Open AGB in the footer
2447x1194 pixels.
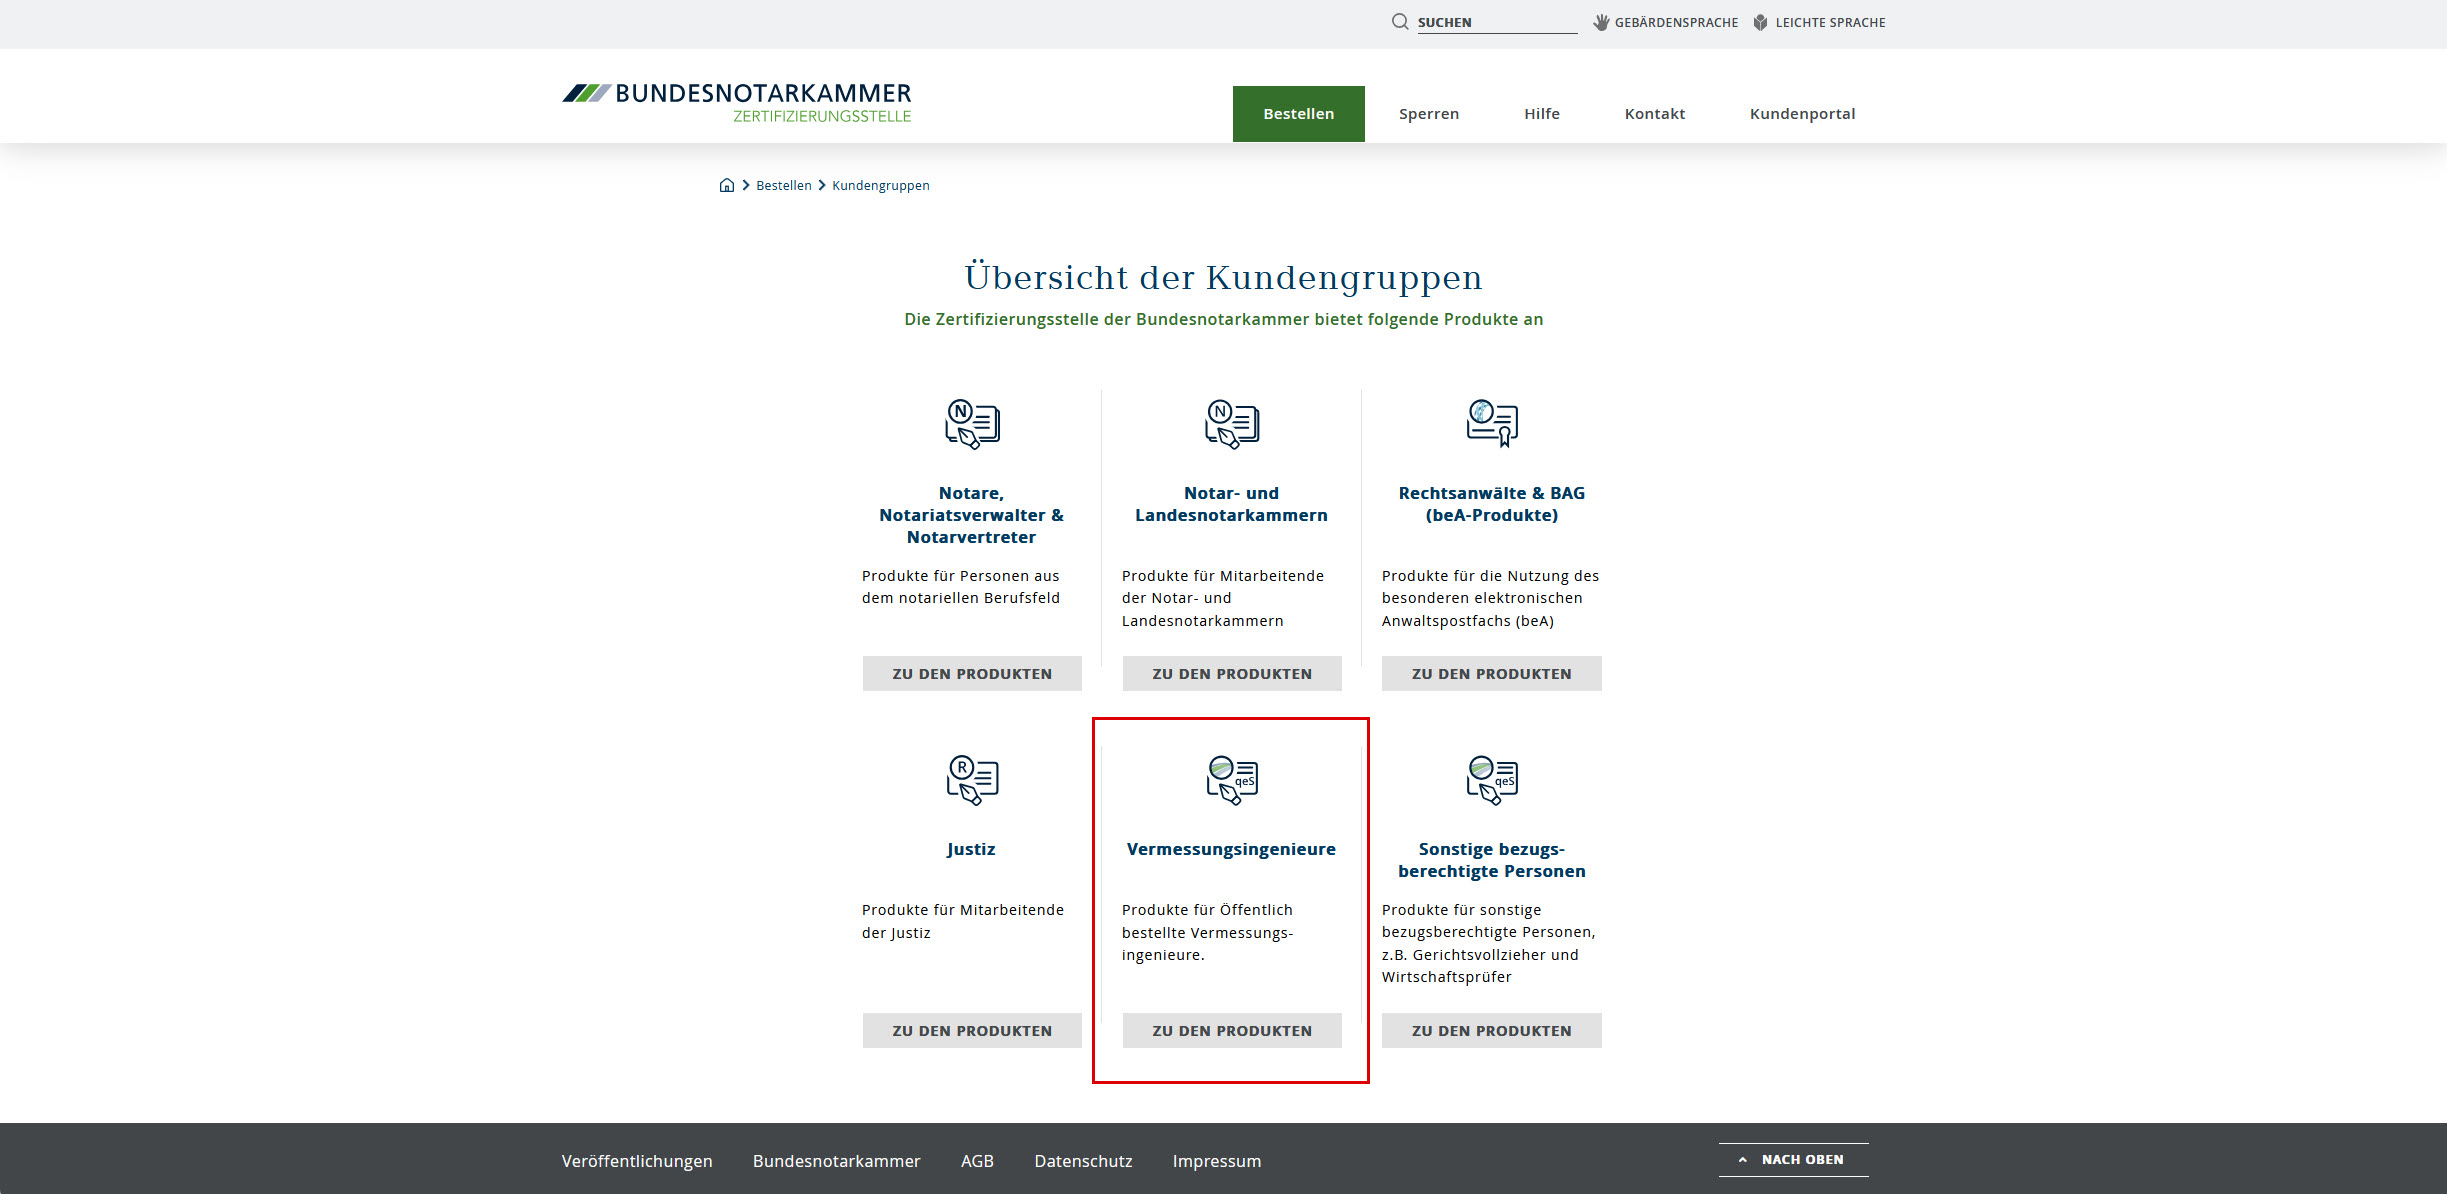977,1161
